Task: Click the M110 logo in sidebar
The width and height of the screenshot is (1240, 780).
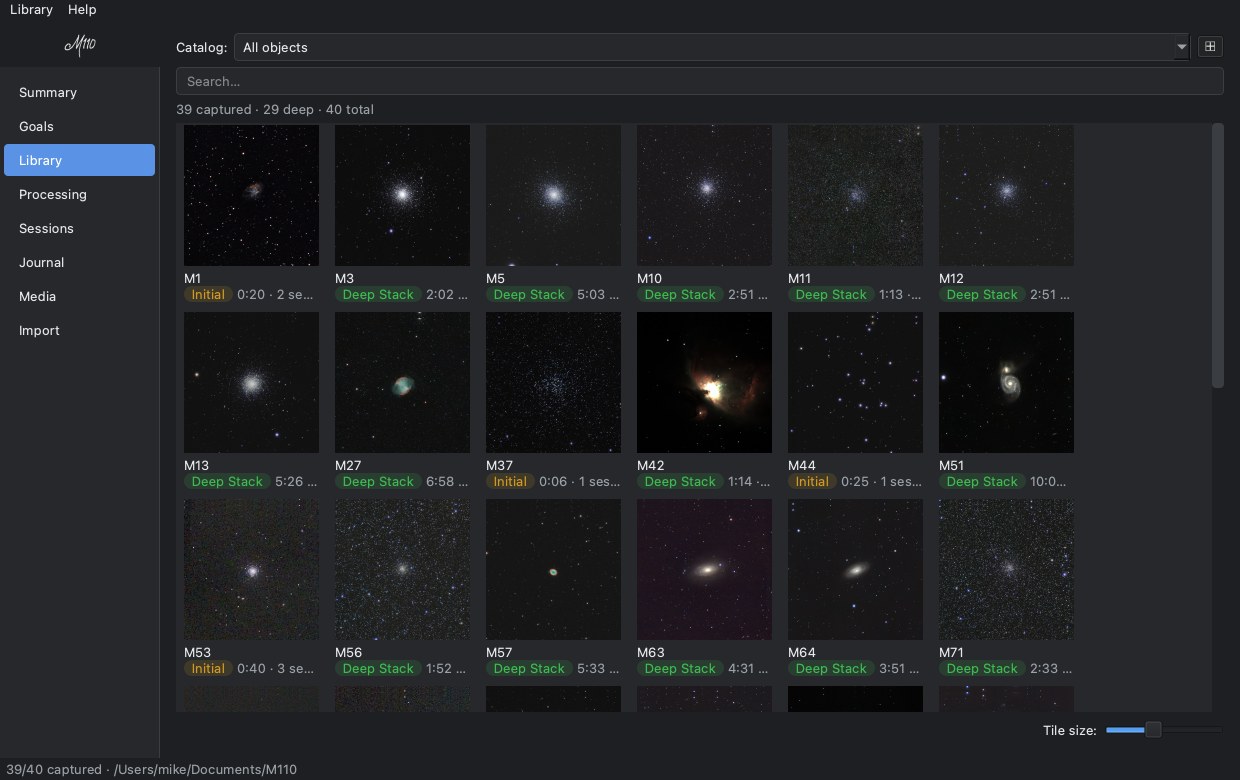Action: click(x=80, y=45)
